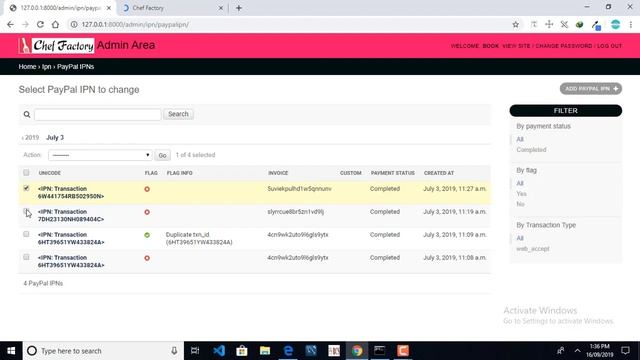Filter by flag Yes
The height and width of the screenshot is (360, 640).
(521, 194)
